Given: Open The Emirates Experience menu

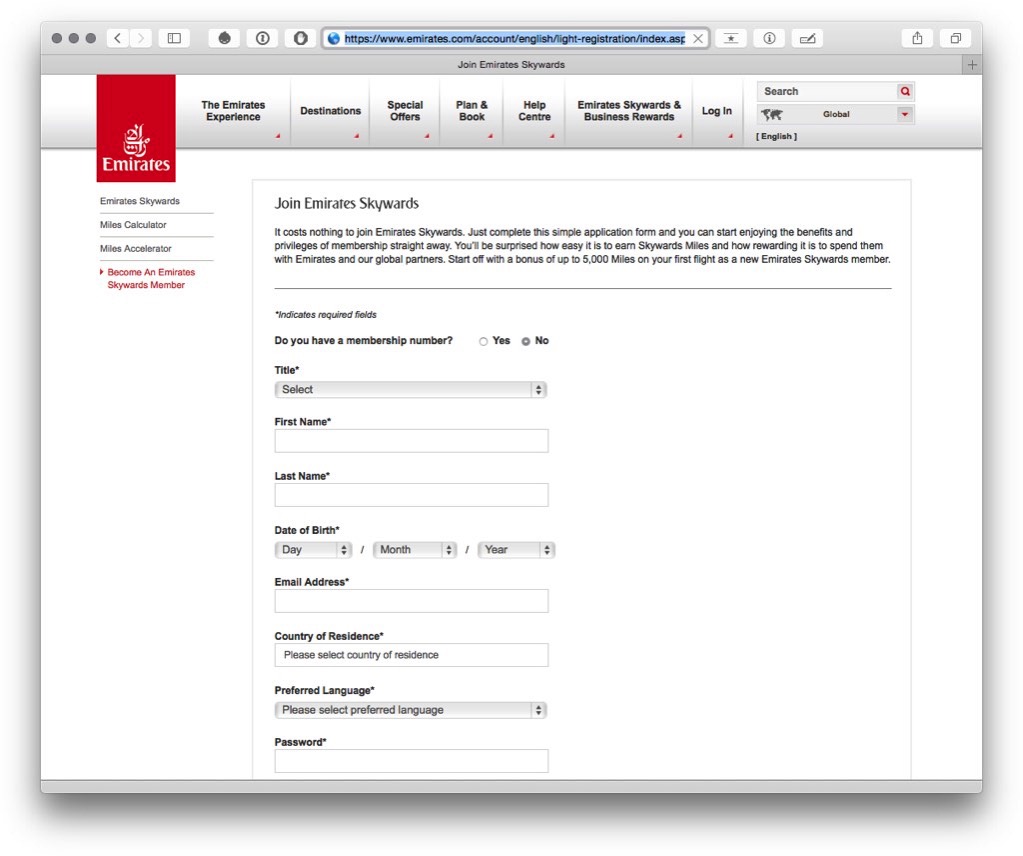Looking at the screenshot, I should click(x=233, y=111).
